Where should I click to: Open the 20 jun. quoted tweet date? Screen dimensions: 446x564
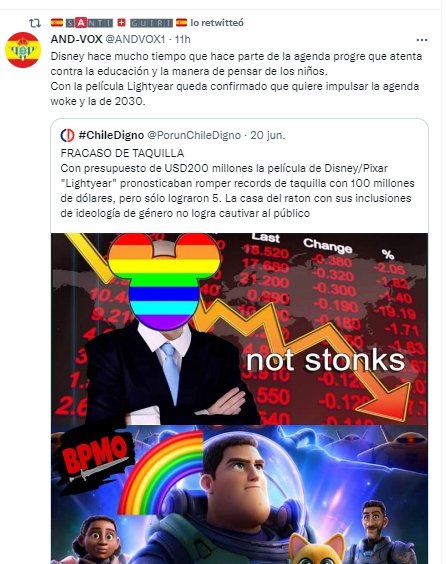tap(268, 135)
